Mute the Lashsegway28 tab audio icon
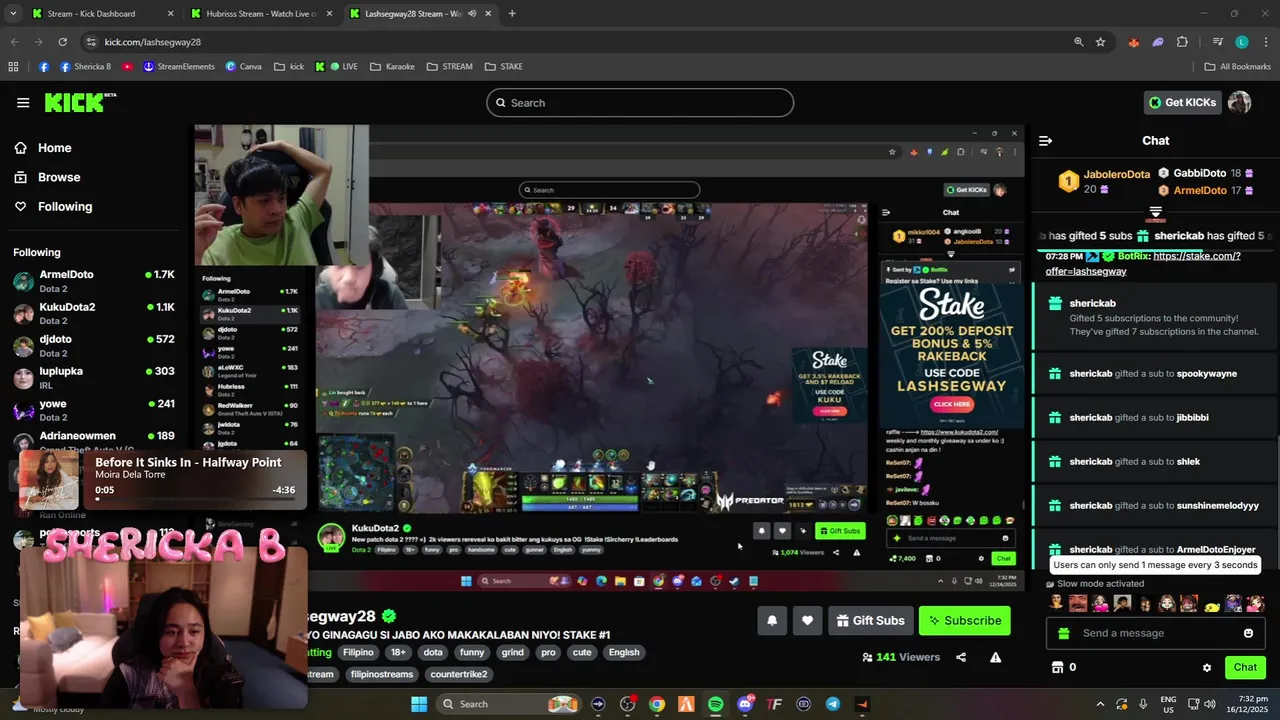The image size is (1280, 720). coord(472,14)
